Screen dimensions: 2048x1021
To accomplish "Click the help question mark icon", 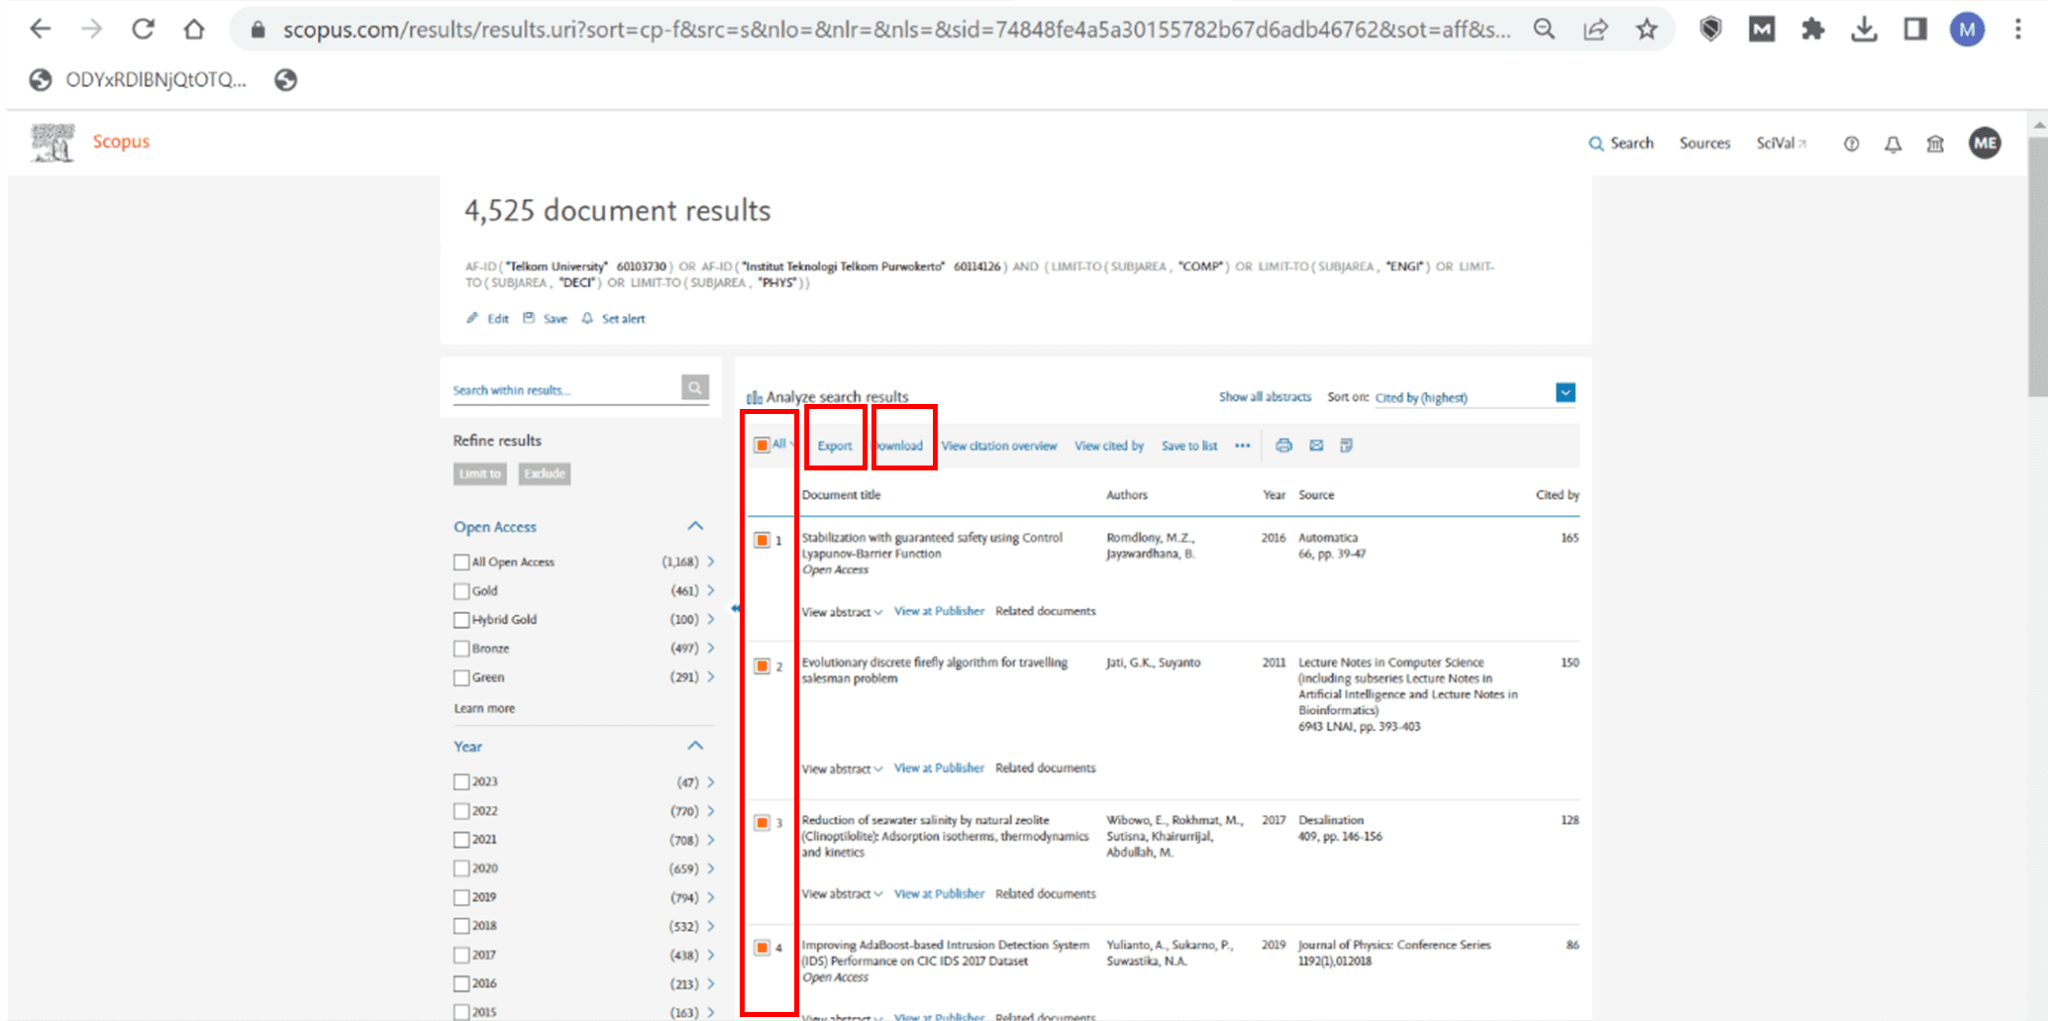I will (1851, 144).
